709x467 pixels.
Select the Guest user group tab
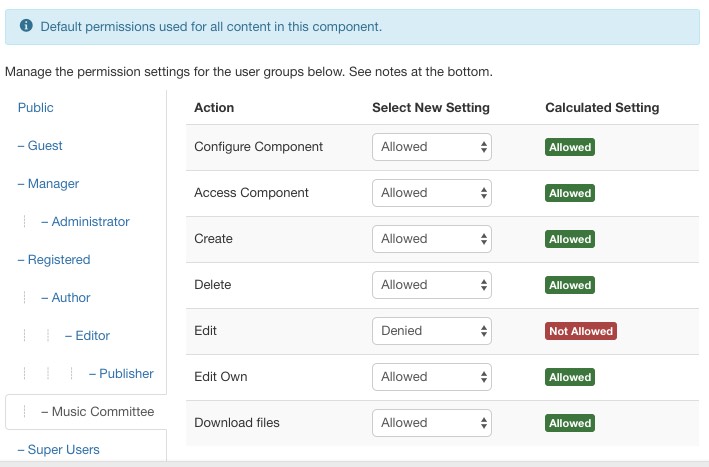[x=40, y=146]
